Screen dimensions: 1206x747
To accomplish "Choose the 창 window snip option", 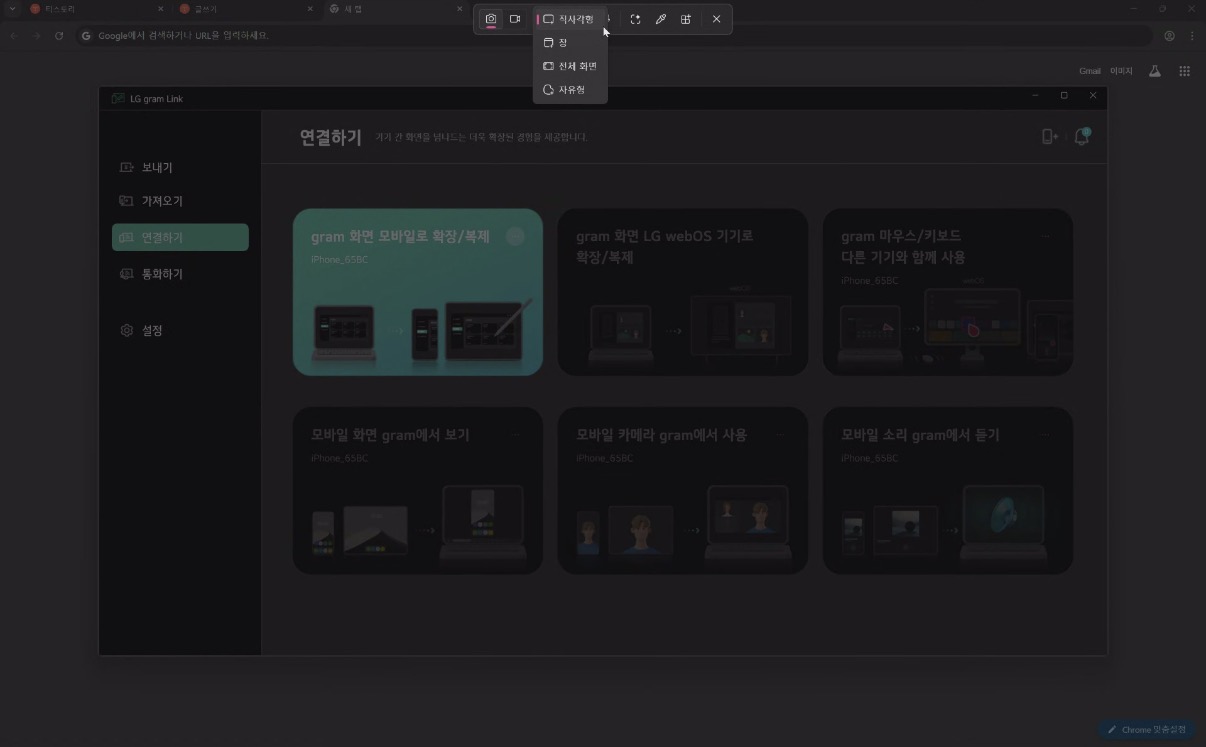I will pyautogui.click(x=570, y=43).
